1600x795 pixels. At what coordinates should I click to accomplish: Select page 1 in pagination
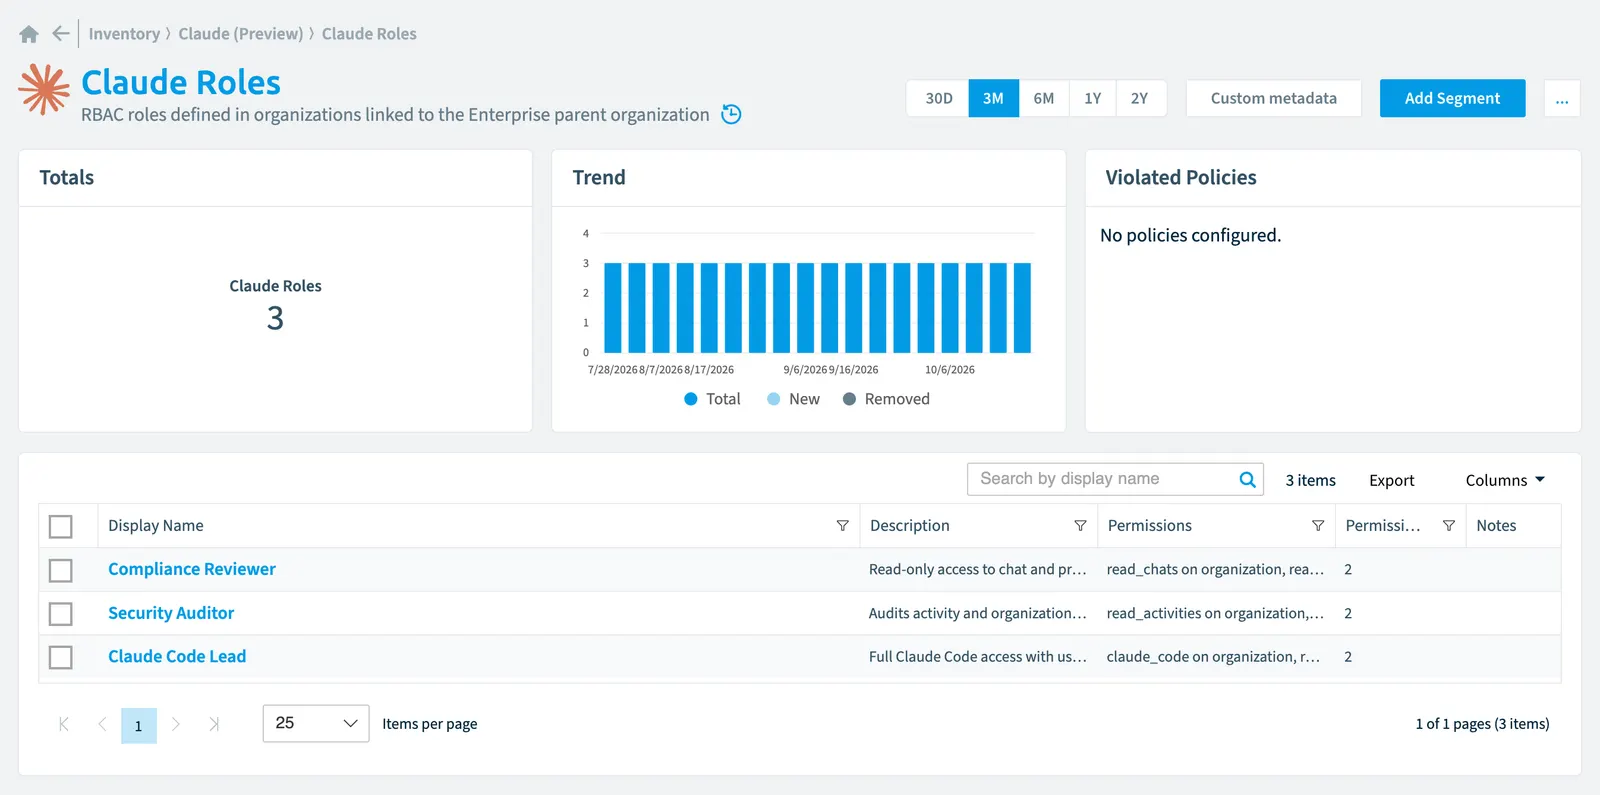point(139,725)
